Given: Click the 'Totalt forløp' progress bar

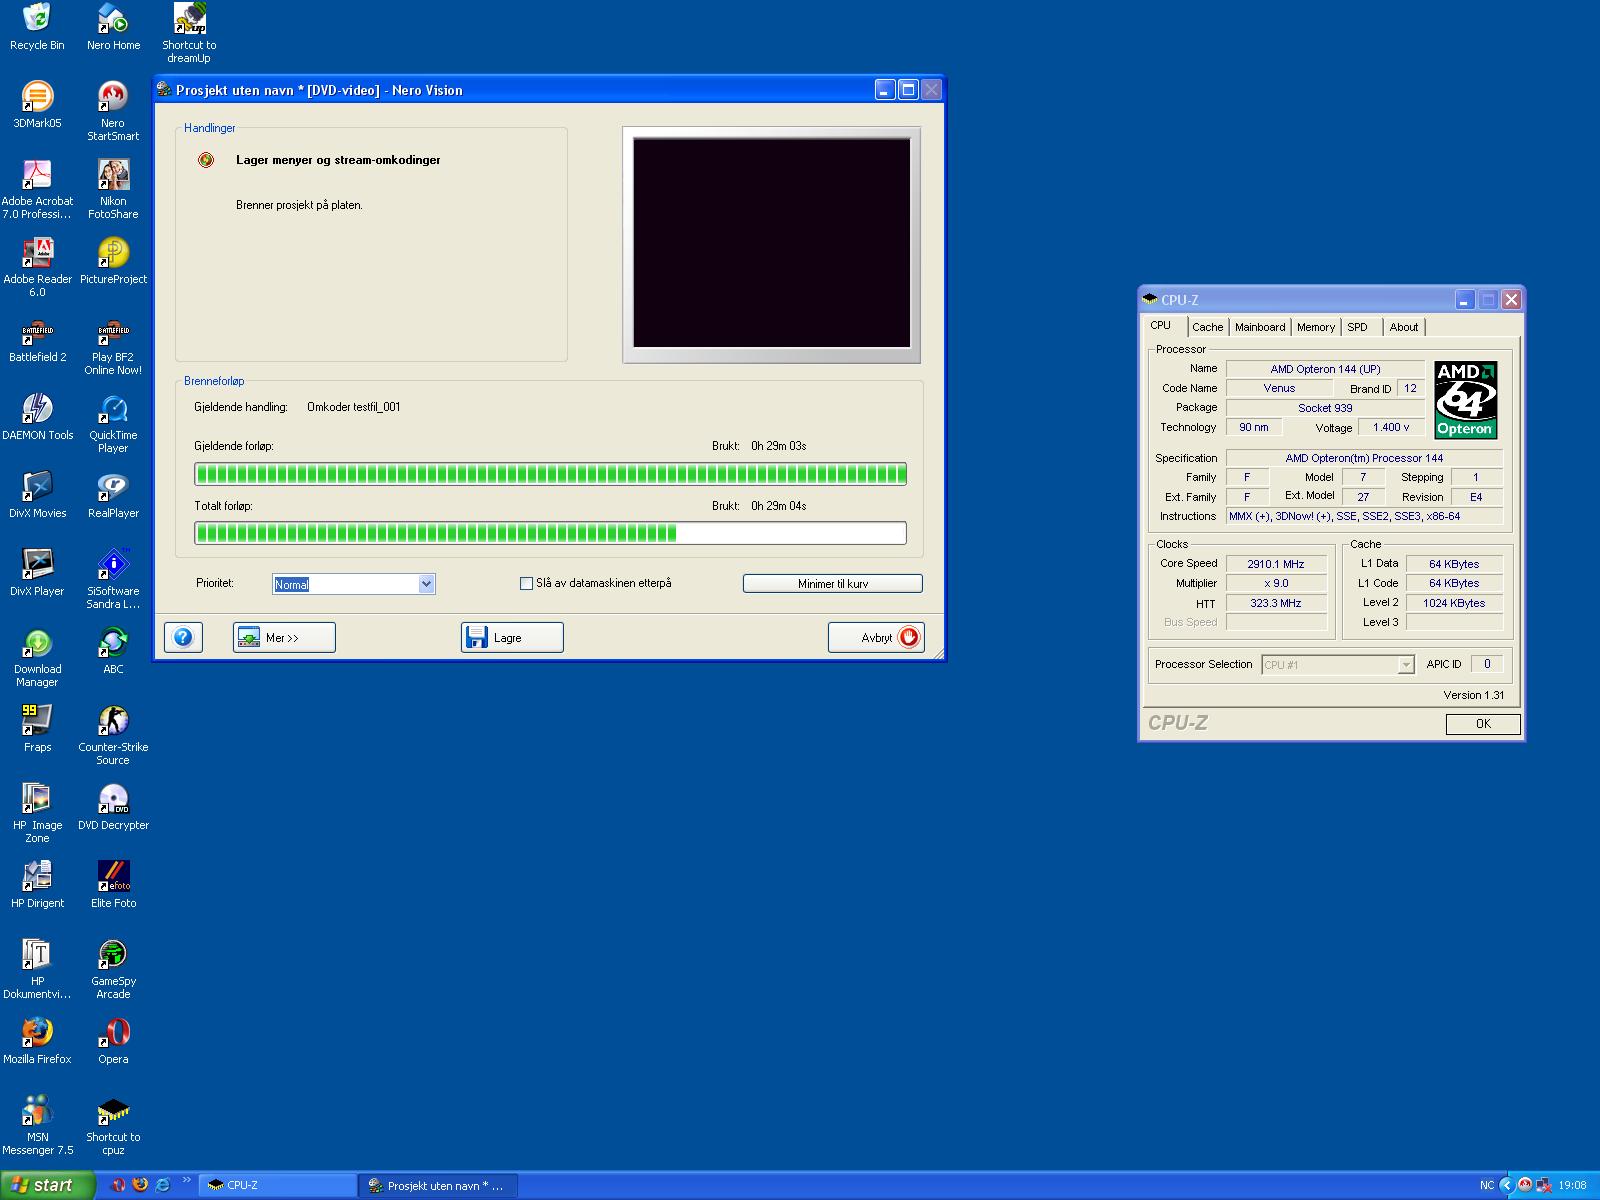Looking at the screenshot, I should [550, 533].
